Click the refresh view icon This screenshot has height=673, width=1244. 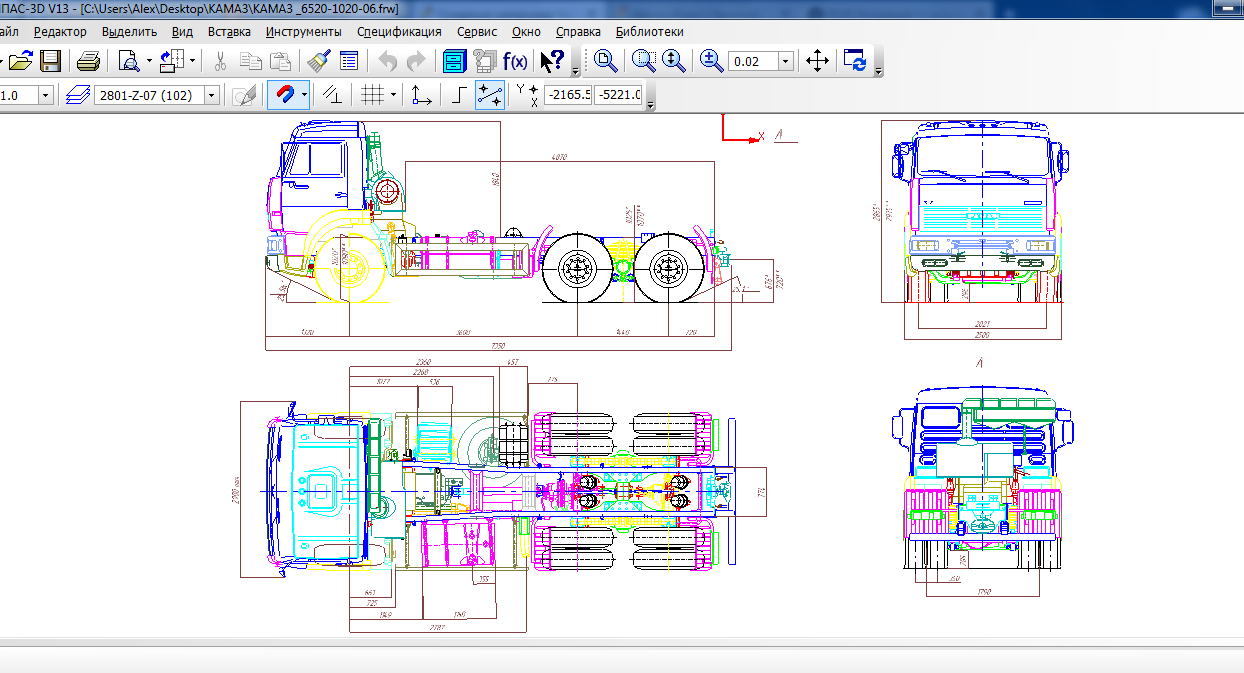coord(855,61)
